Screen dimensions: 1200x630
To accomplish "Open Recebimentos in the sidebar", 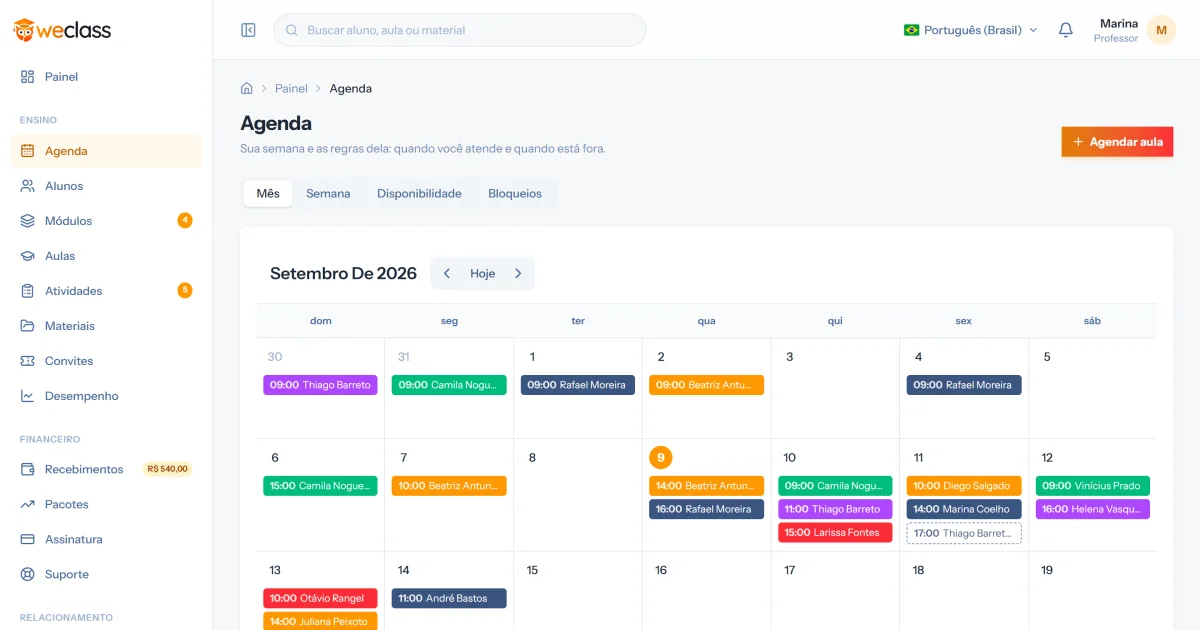I will (106, 469).
